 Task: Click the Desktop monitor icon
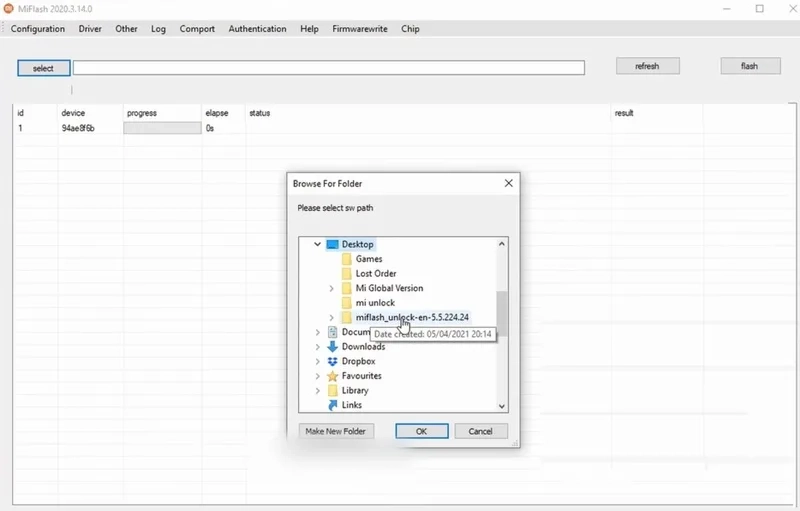[333, 244]
